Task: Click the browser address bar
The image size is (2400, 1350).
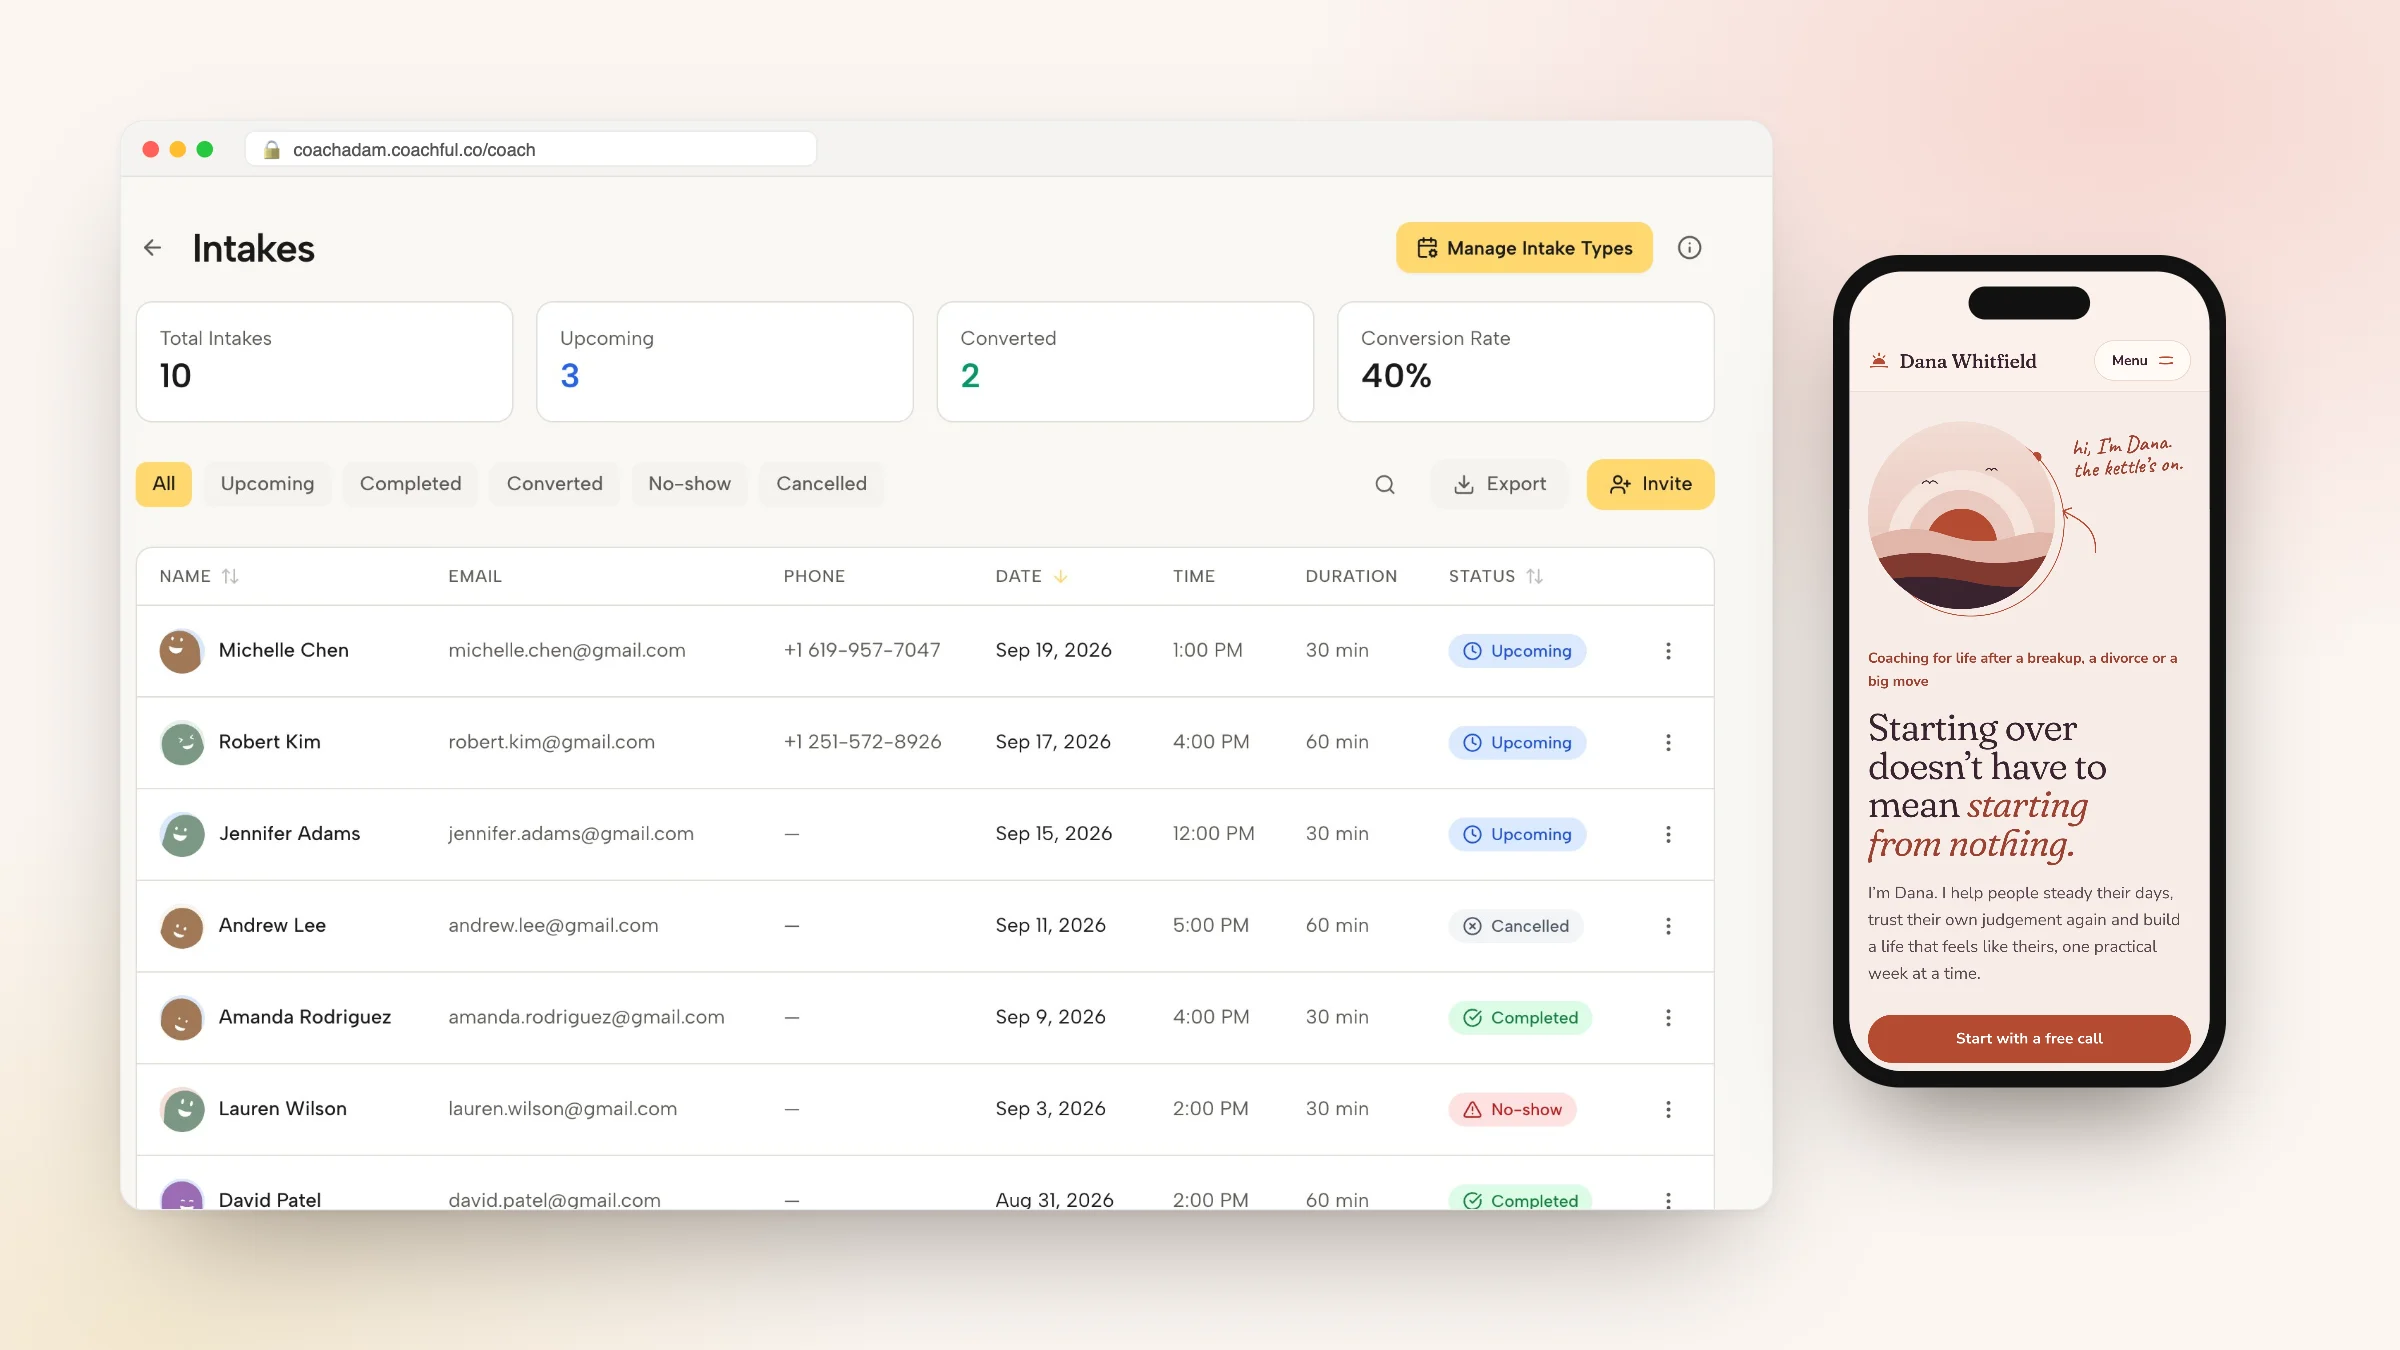Action: click(531, 150)
